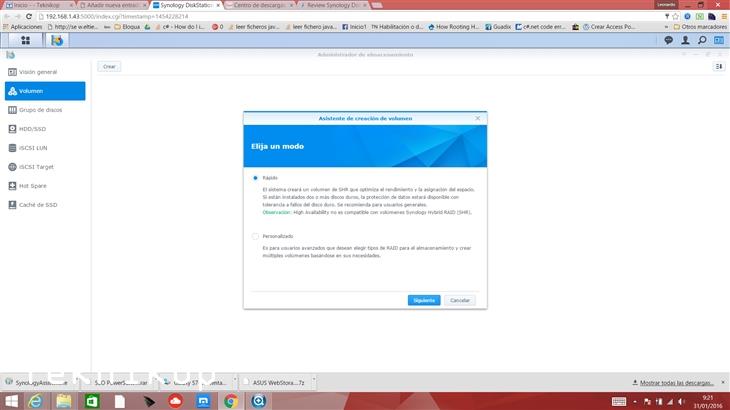Open the HDD/SSD section

(34, 129)
